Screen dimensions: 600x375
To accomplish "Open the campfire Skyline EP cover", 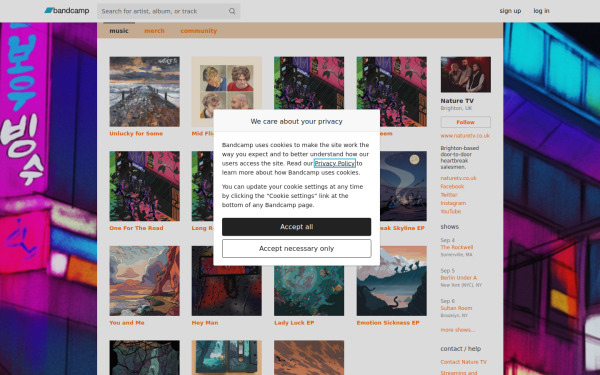I will (x=403, y=186).
